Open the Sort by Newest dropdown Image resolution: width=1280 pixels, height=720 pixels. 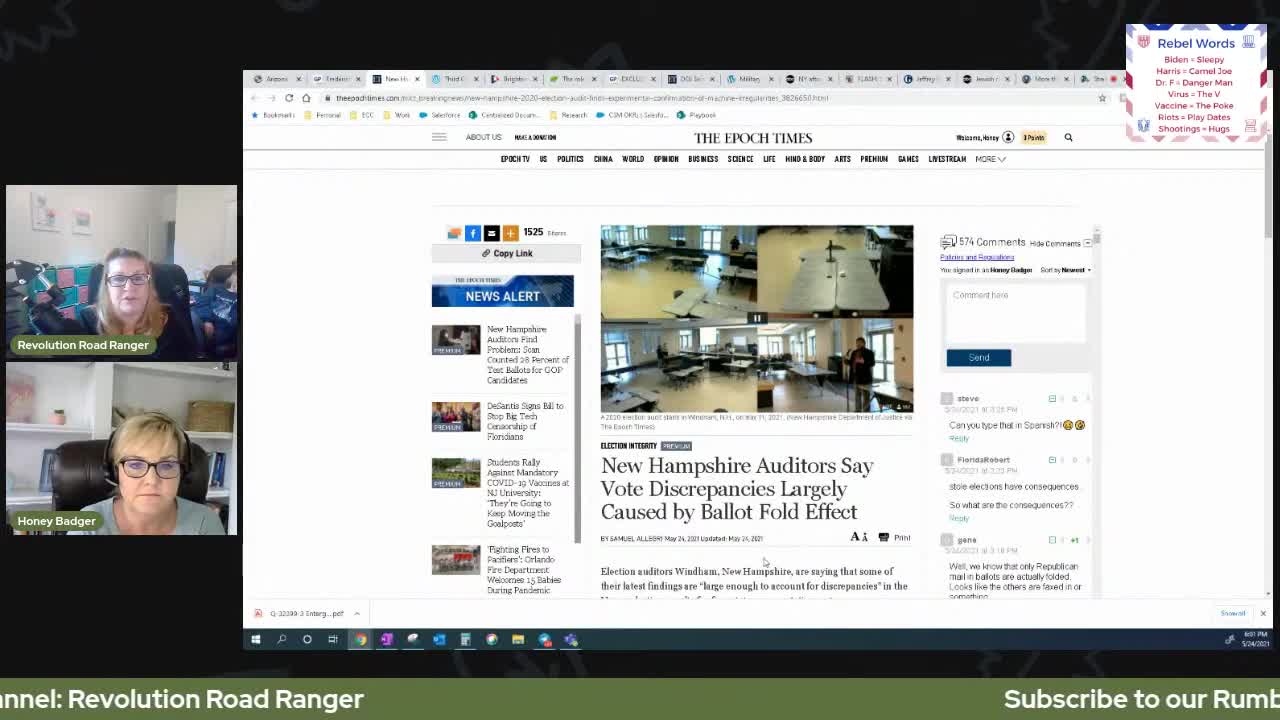point(1065,270)
